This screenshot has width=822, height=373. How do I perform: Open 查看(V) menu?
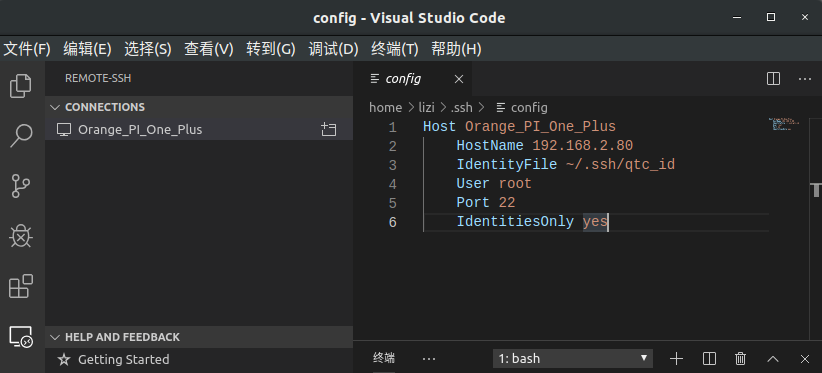point(209,49)
